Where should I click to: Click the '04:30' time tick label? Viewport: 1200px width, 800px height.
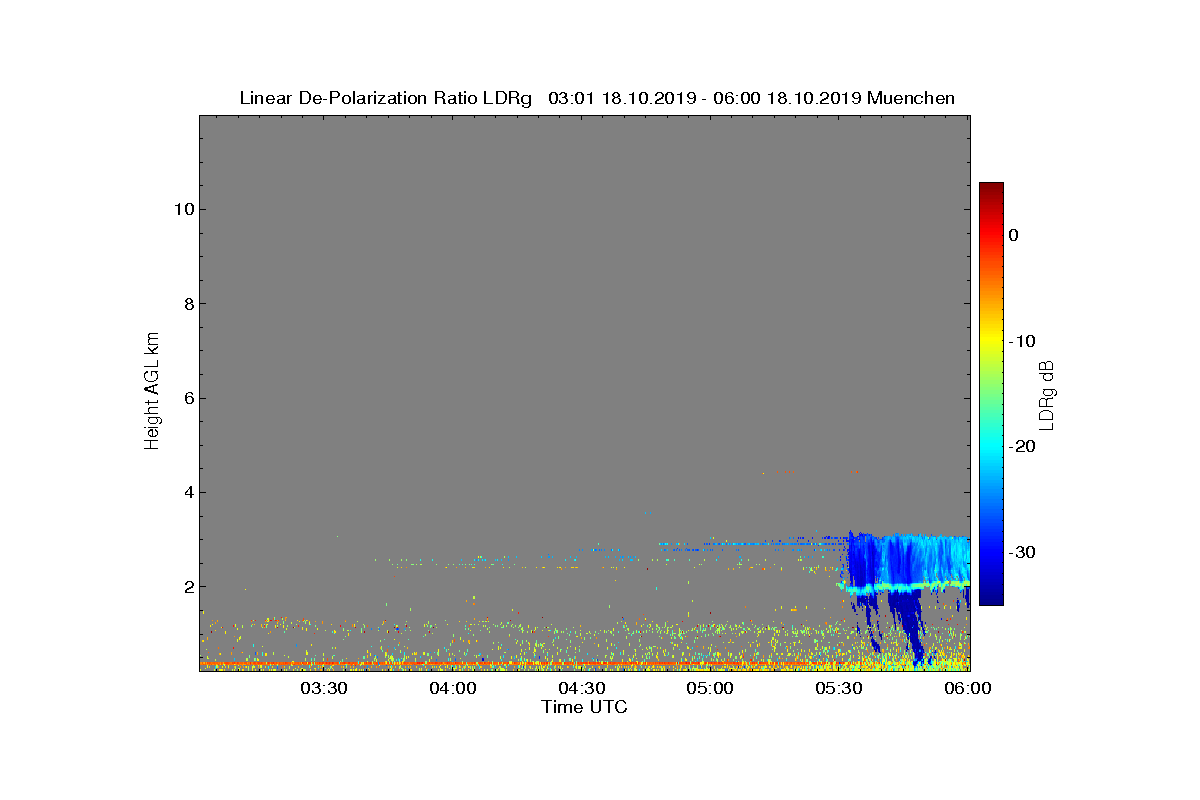point(582,688)
